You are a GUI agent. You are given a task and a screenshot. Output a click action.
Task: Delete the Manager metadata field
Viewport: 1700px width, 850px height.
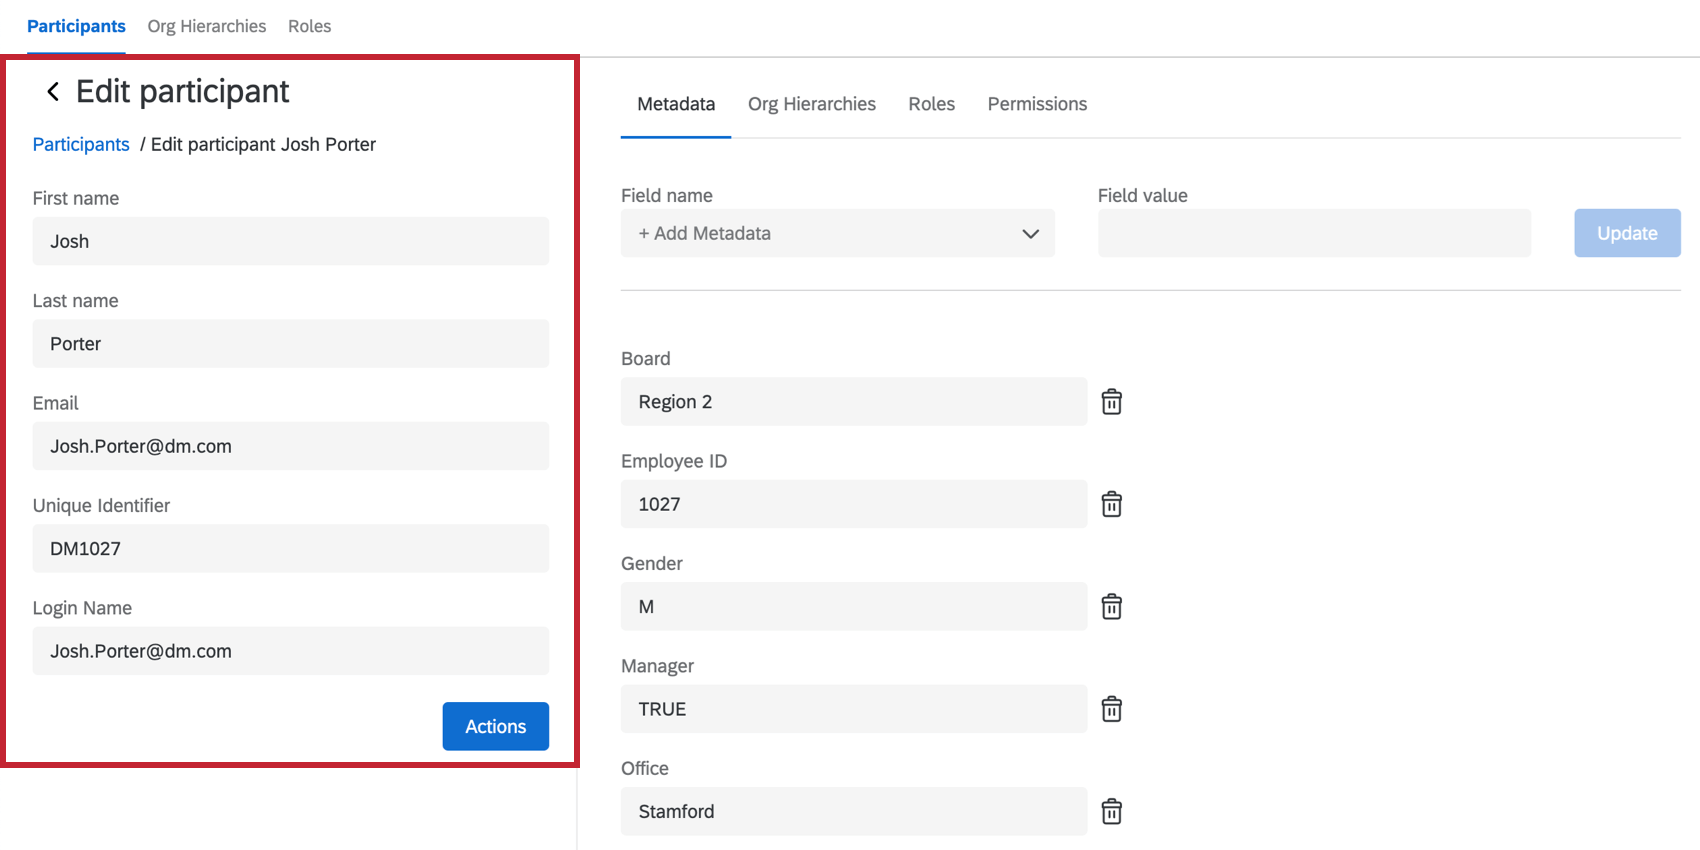(1111, 709)
